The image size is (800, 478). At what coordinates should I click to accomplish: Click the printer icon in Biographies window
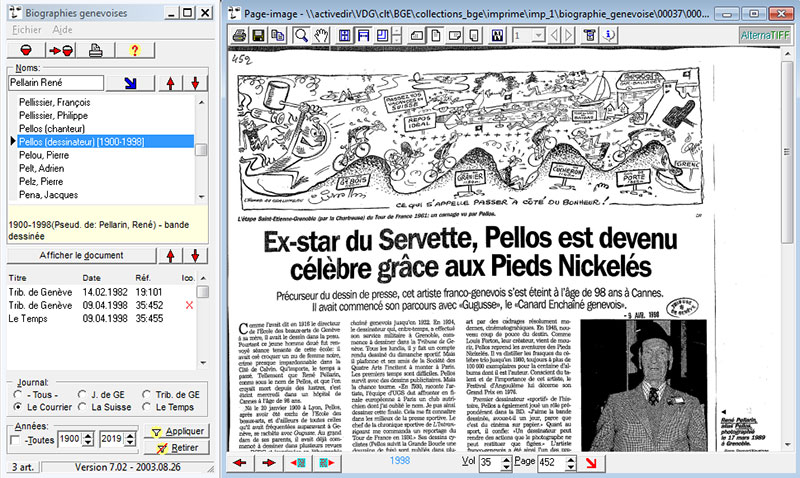pos(95,50)
